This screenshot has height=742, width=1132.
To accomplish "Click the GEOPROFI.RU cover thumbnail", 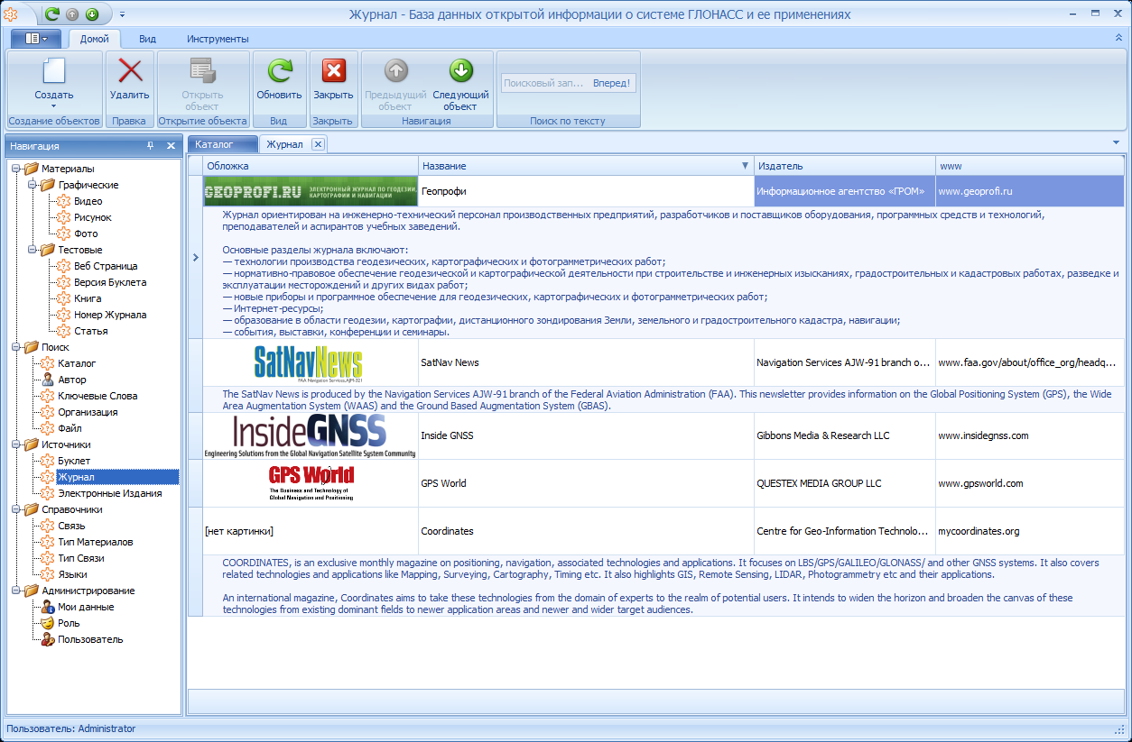I will click(x=310, y=191).
